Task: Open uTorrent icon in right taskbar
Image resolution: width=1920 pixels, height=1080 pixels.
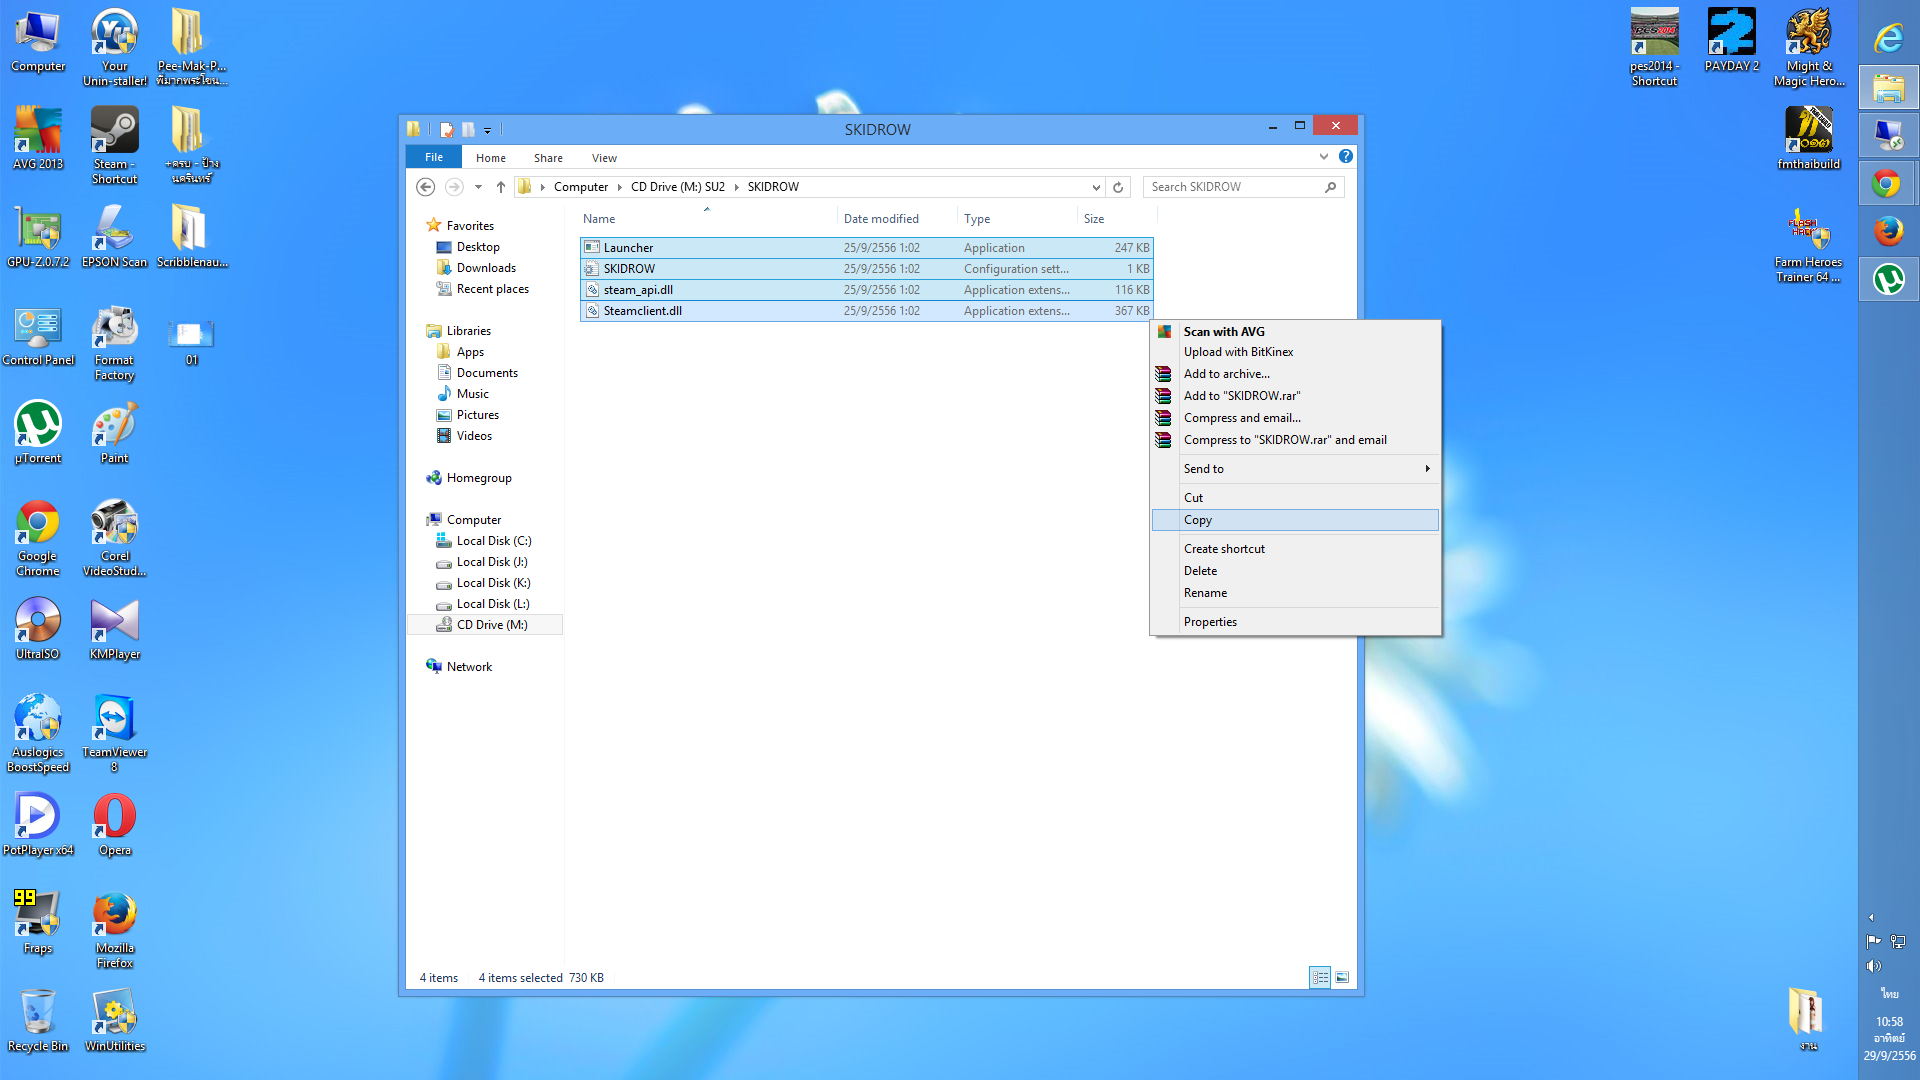Action: (x=1888, y=280)
